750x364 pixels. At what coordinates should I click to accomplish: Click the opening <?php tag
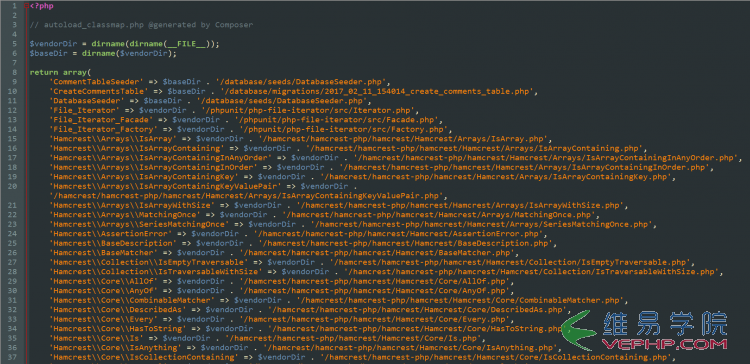[x=41, y=6]
